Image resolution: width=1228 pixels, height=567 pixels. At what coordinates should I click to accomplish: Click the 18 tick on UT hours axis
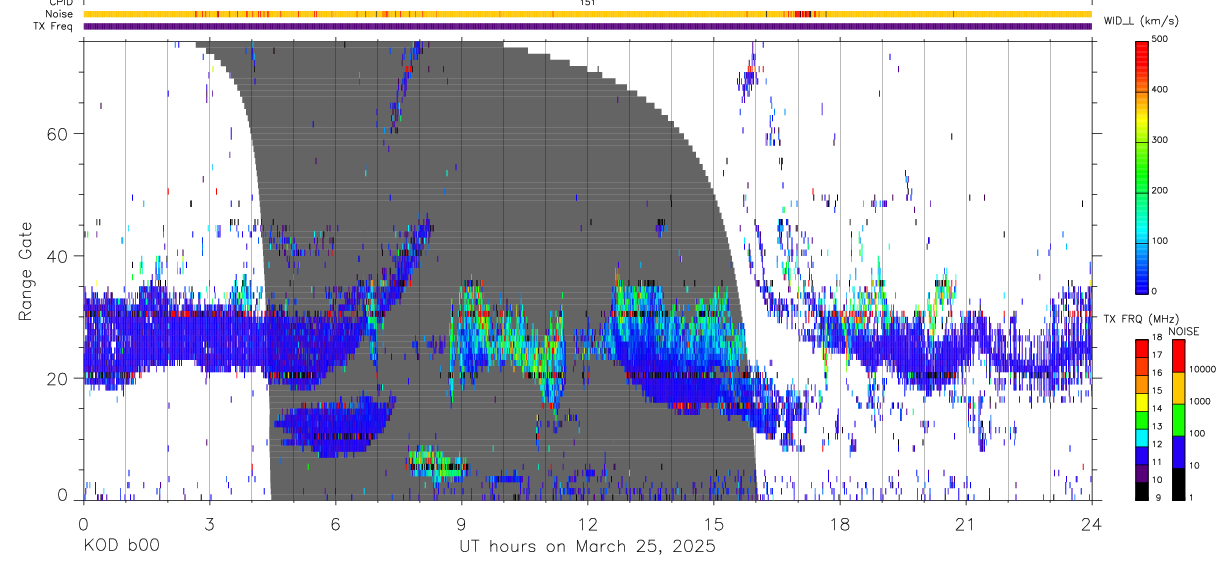[840, 523]
